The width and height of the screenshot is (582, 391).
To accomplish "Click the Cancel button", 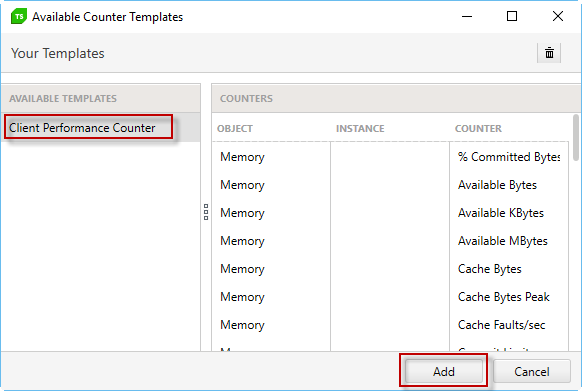I will click(x=532, y=371).
